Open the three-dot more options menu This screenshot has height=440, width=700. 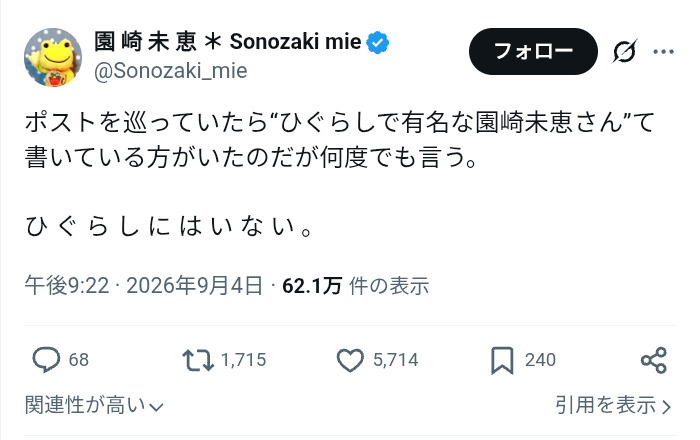(663, 52)
